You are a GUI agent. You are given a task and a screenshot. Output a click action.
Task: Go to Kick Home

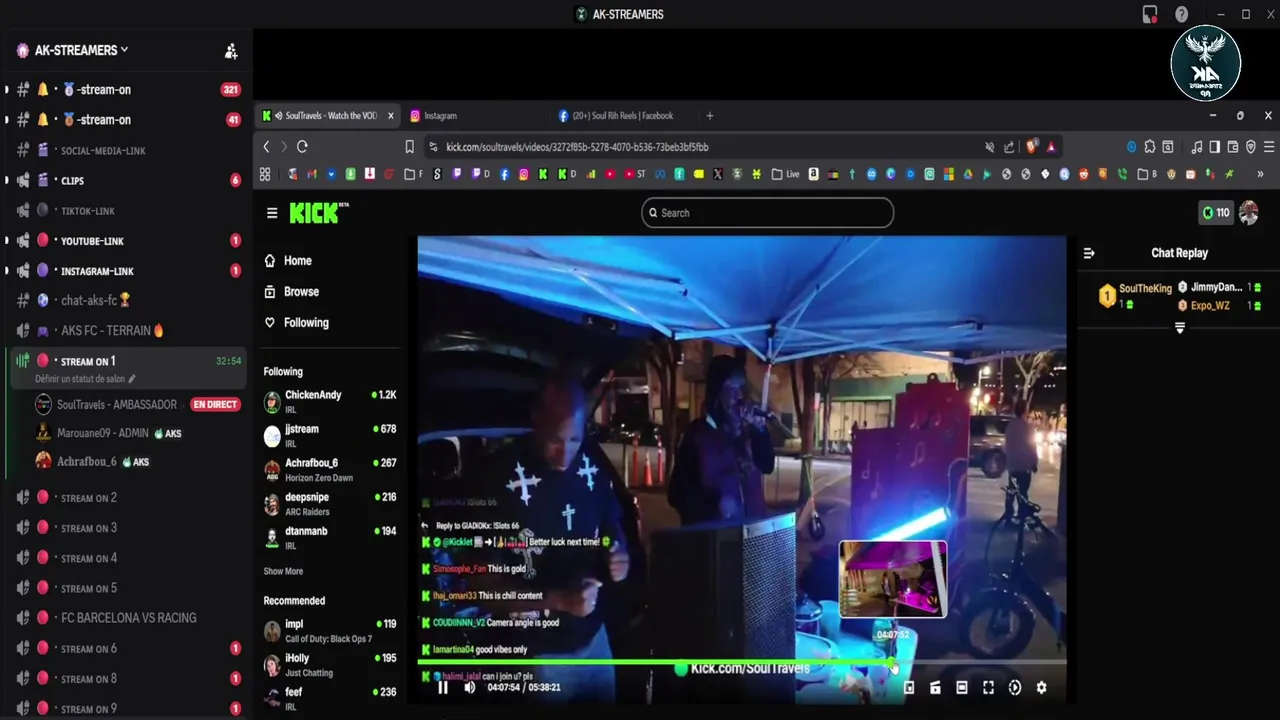coord(288,261)
